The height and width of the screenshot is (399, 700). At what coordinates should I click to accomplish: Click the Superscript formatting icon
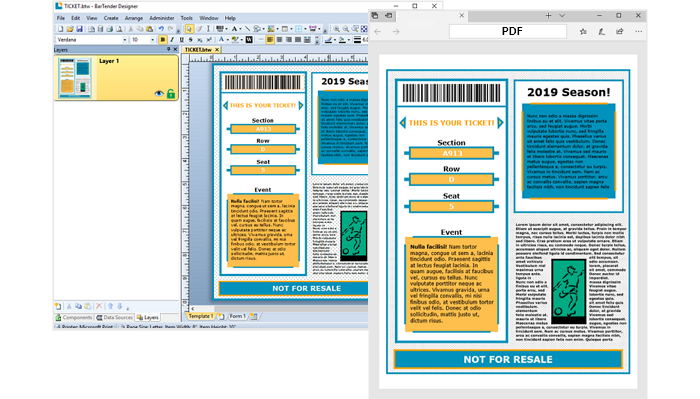coord(209,40)
